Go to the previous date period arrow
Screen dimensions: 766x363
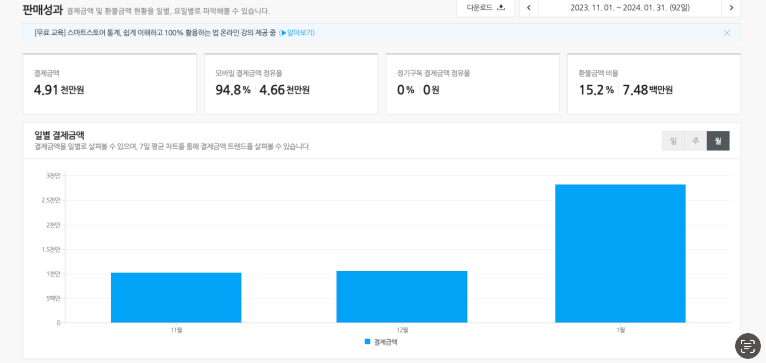tap(529, 8)
